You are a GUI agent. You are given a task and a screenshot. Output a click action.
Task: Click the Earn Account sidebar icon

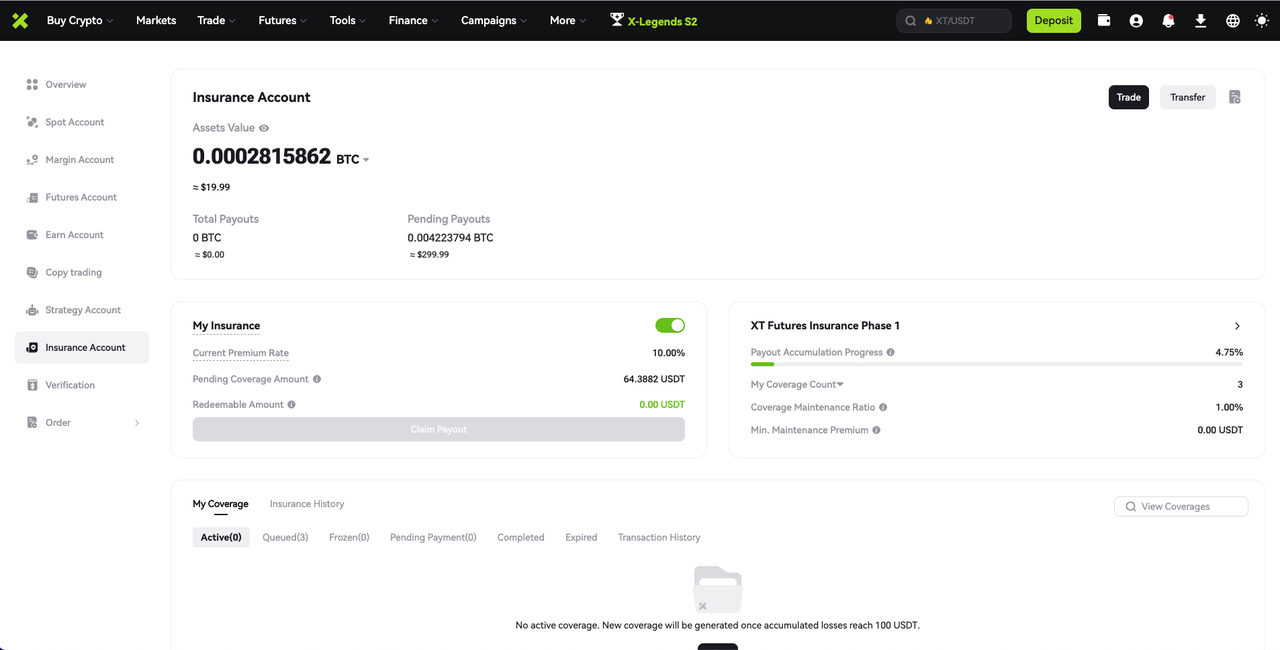pyautogui.click(x=32, y=234)
